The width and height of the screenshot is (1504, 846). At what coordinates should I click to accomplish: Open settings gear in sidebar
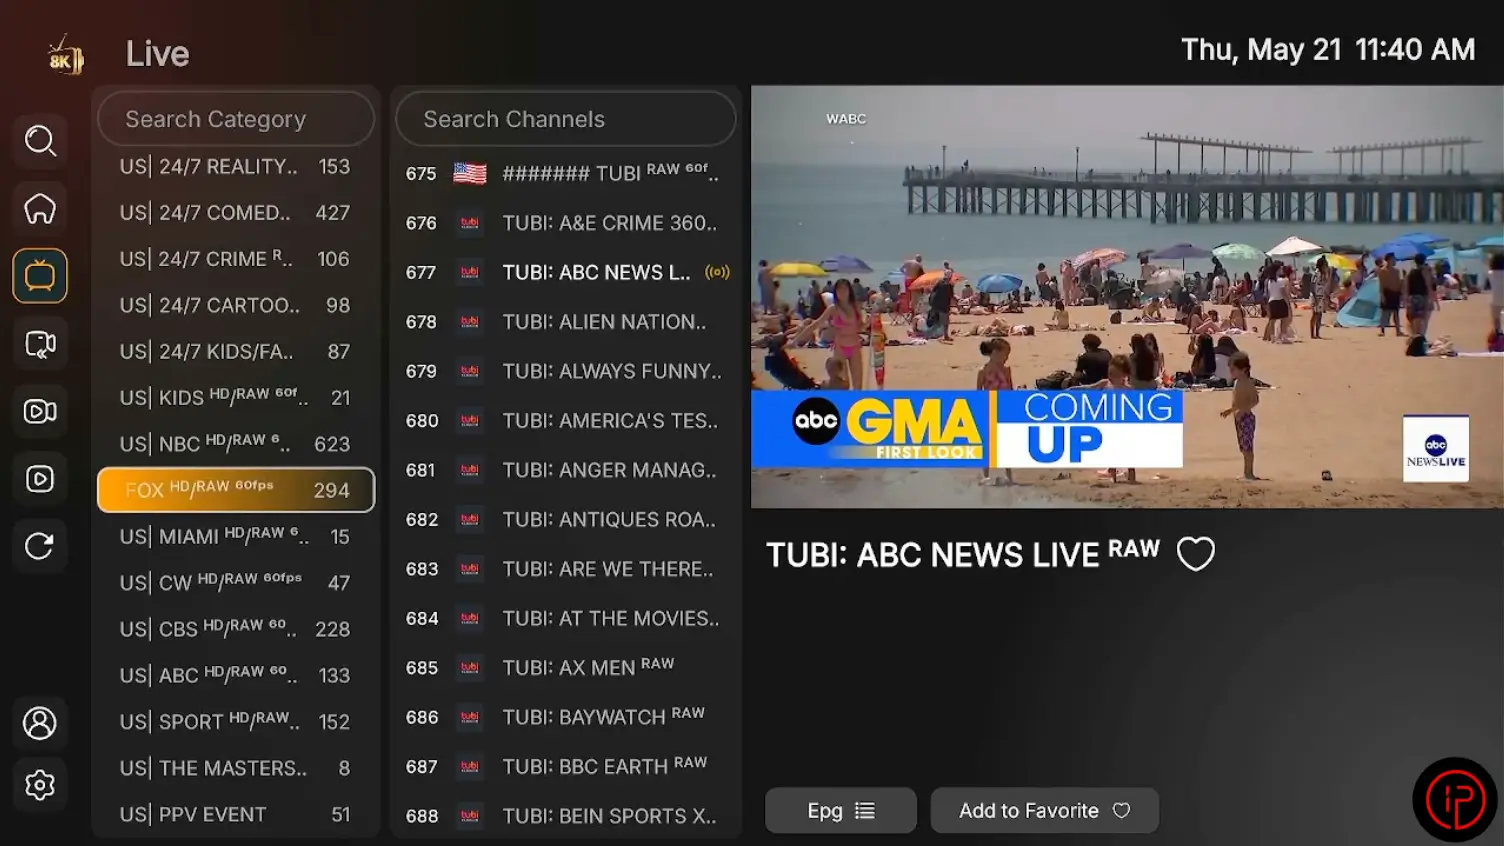40,785
